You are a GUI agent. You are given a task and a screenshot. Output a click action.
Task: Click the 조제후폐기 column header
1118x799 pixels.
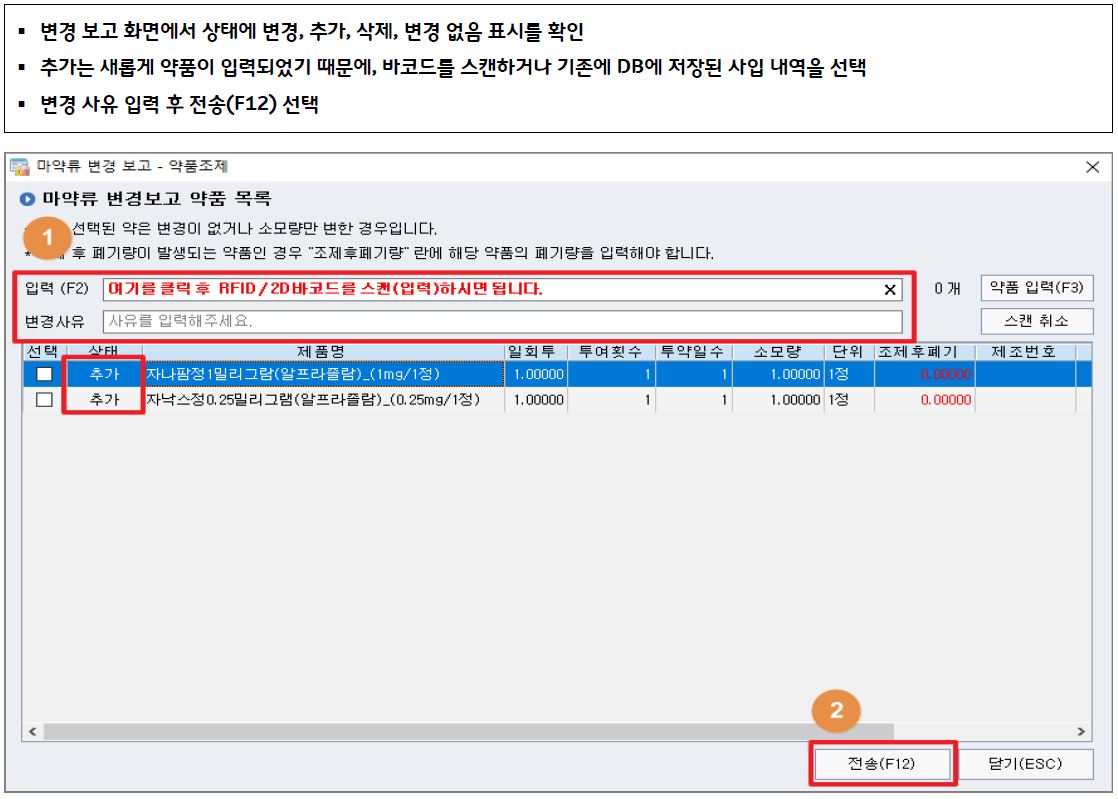[x=917, y=352]
